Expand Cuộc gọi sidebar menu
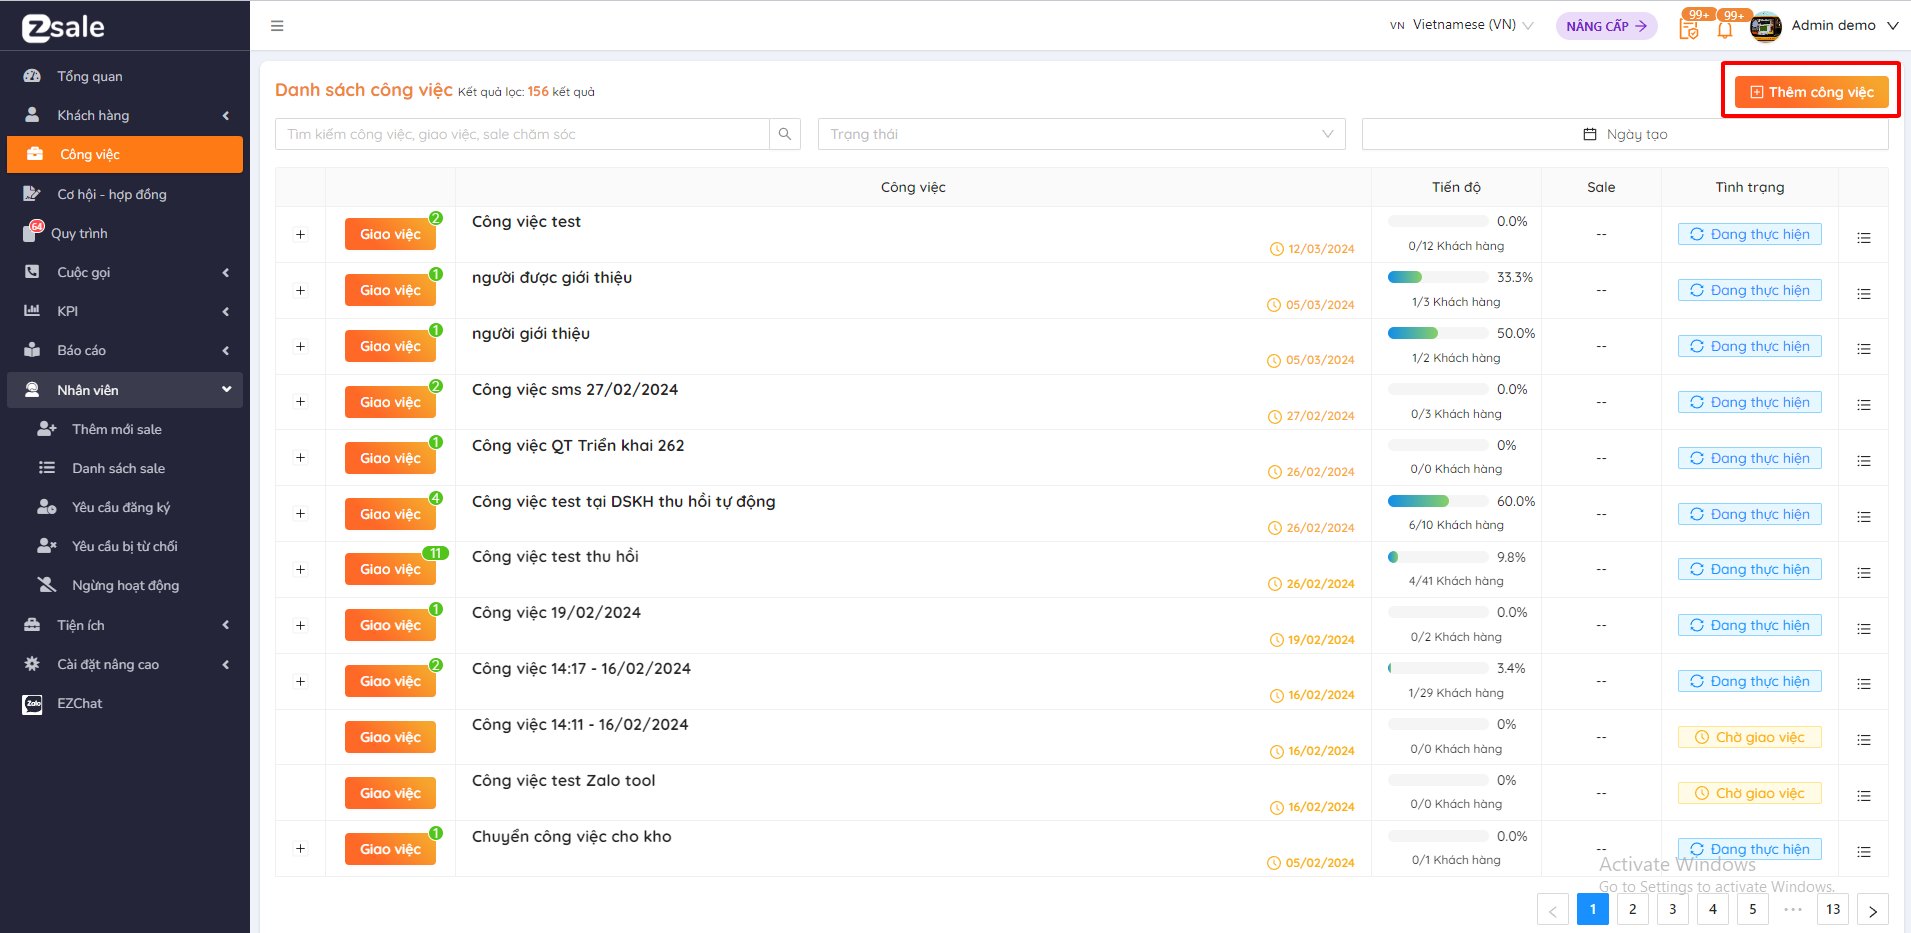This screenshot has width=1911, height=933. pos(125,272)
